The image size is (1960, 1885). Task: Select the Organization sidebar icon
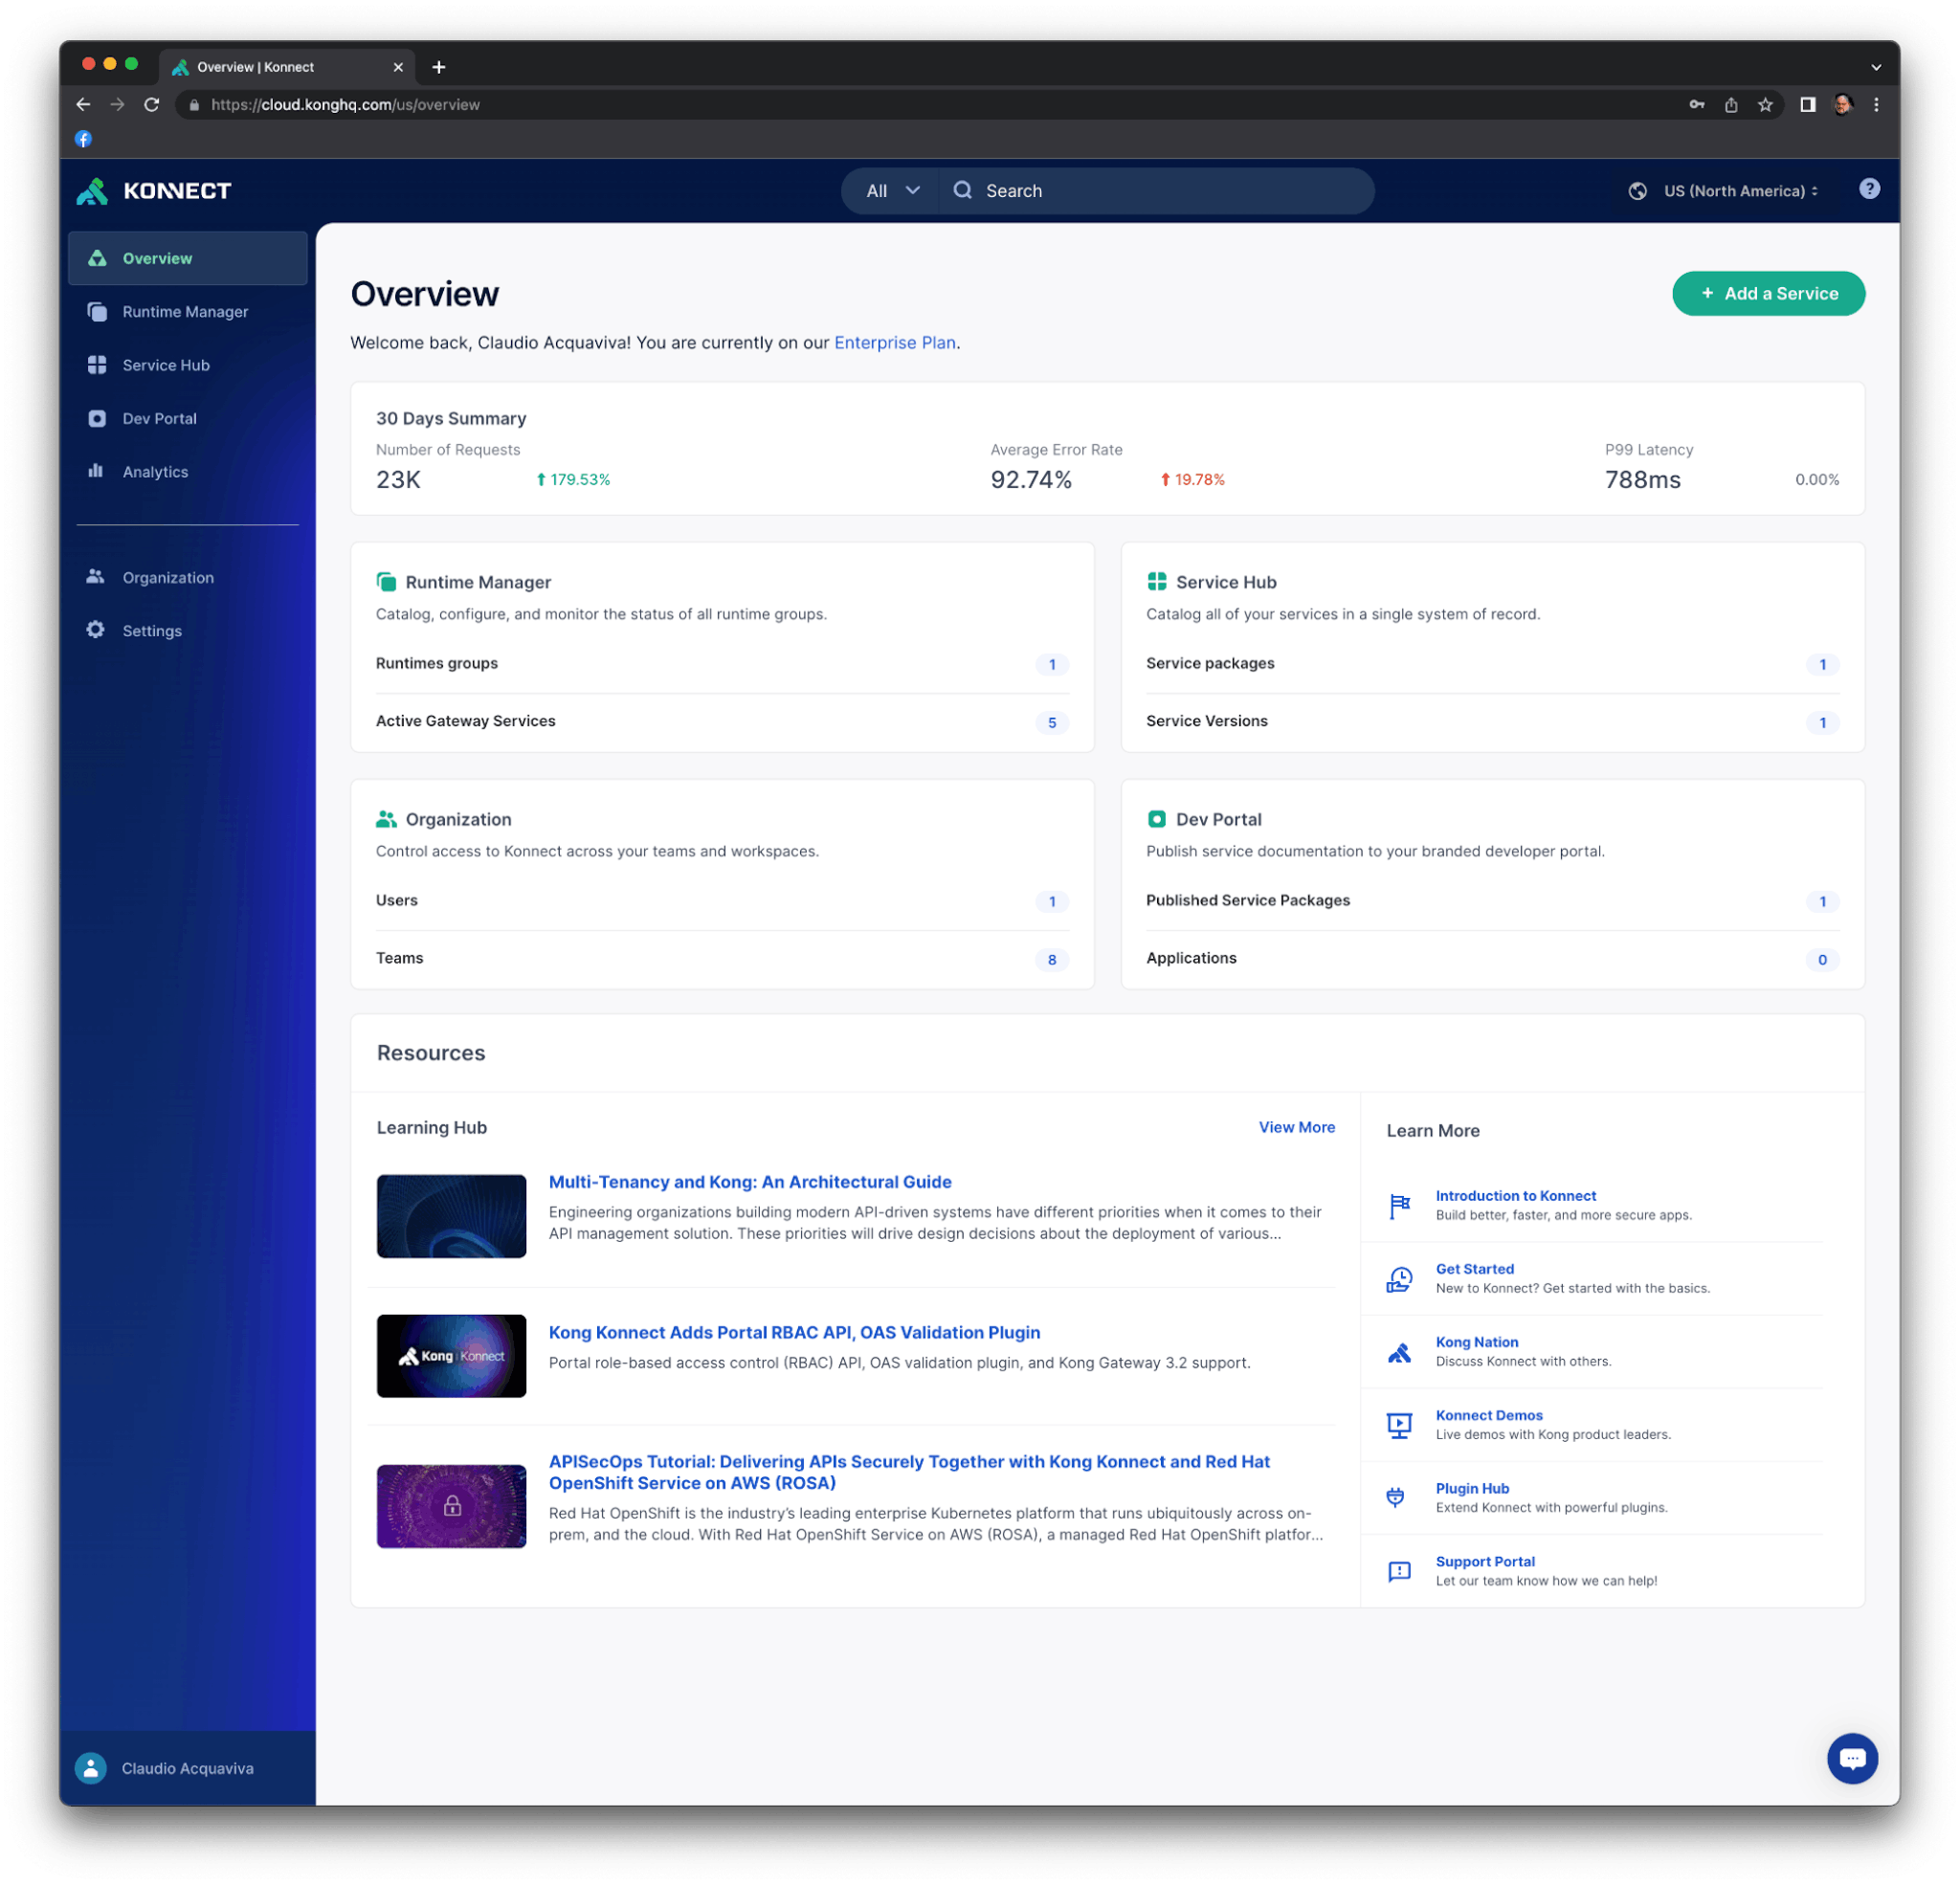point(97,577)
